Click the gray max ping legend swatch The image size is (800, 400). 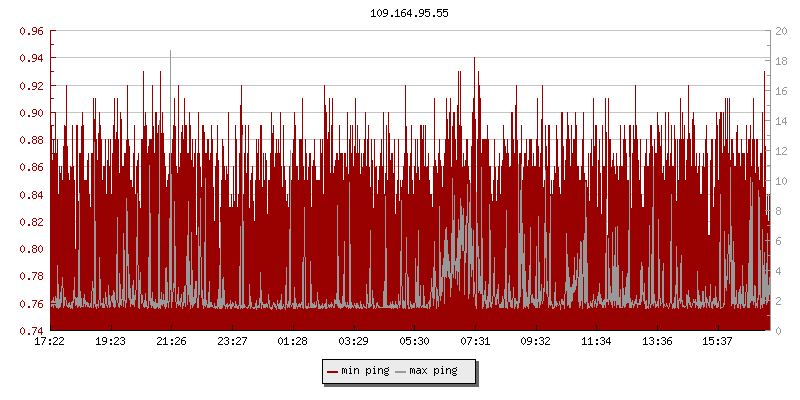pos(401,371)
